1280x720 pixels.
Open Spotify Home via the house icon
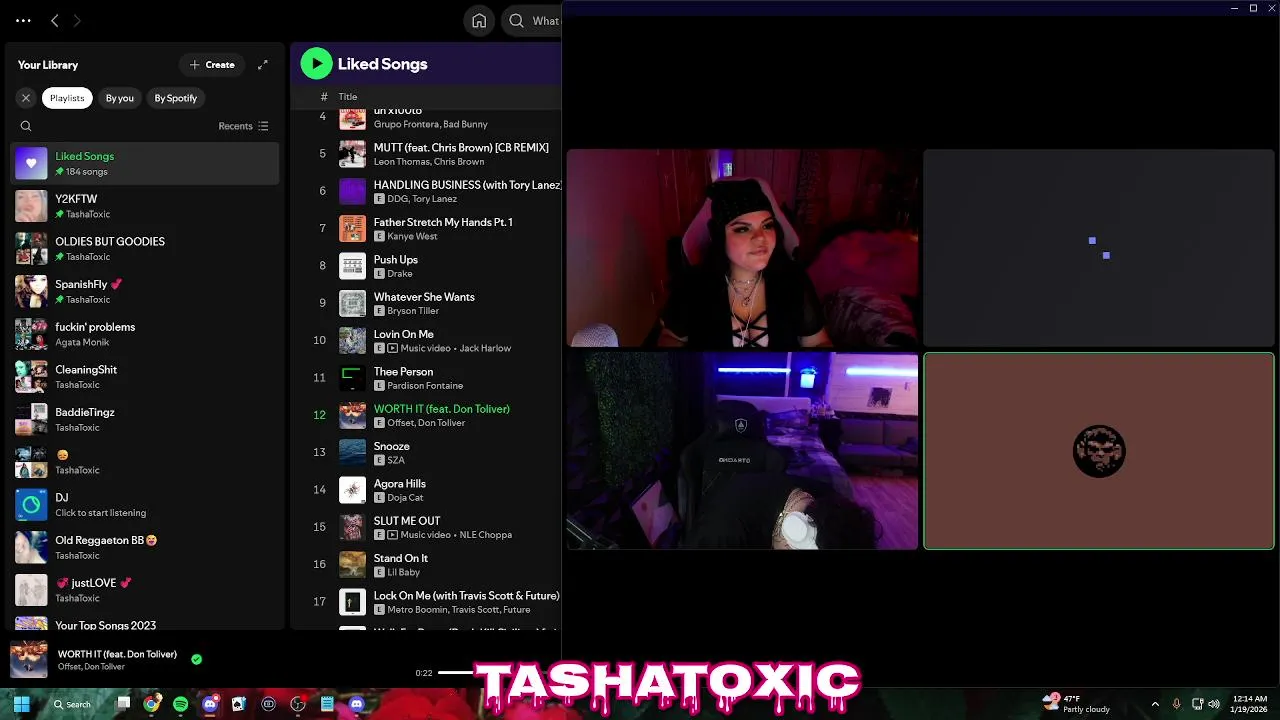pyautogui.click(x=479, y=20)
